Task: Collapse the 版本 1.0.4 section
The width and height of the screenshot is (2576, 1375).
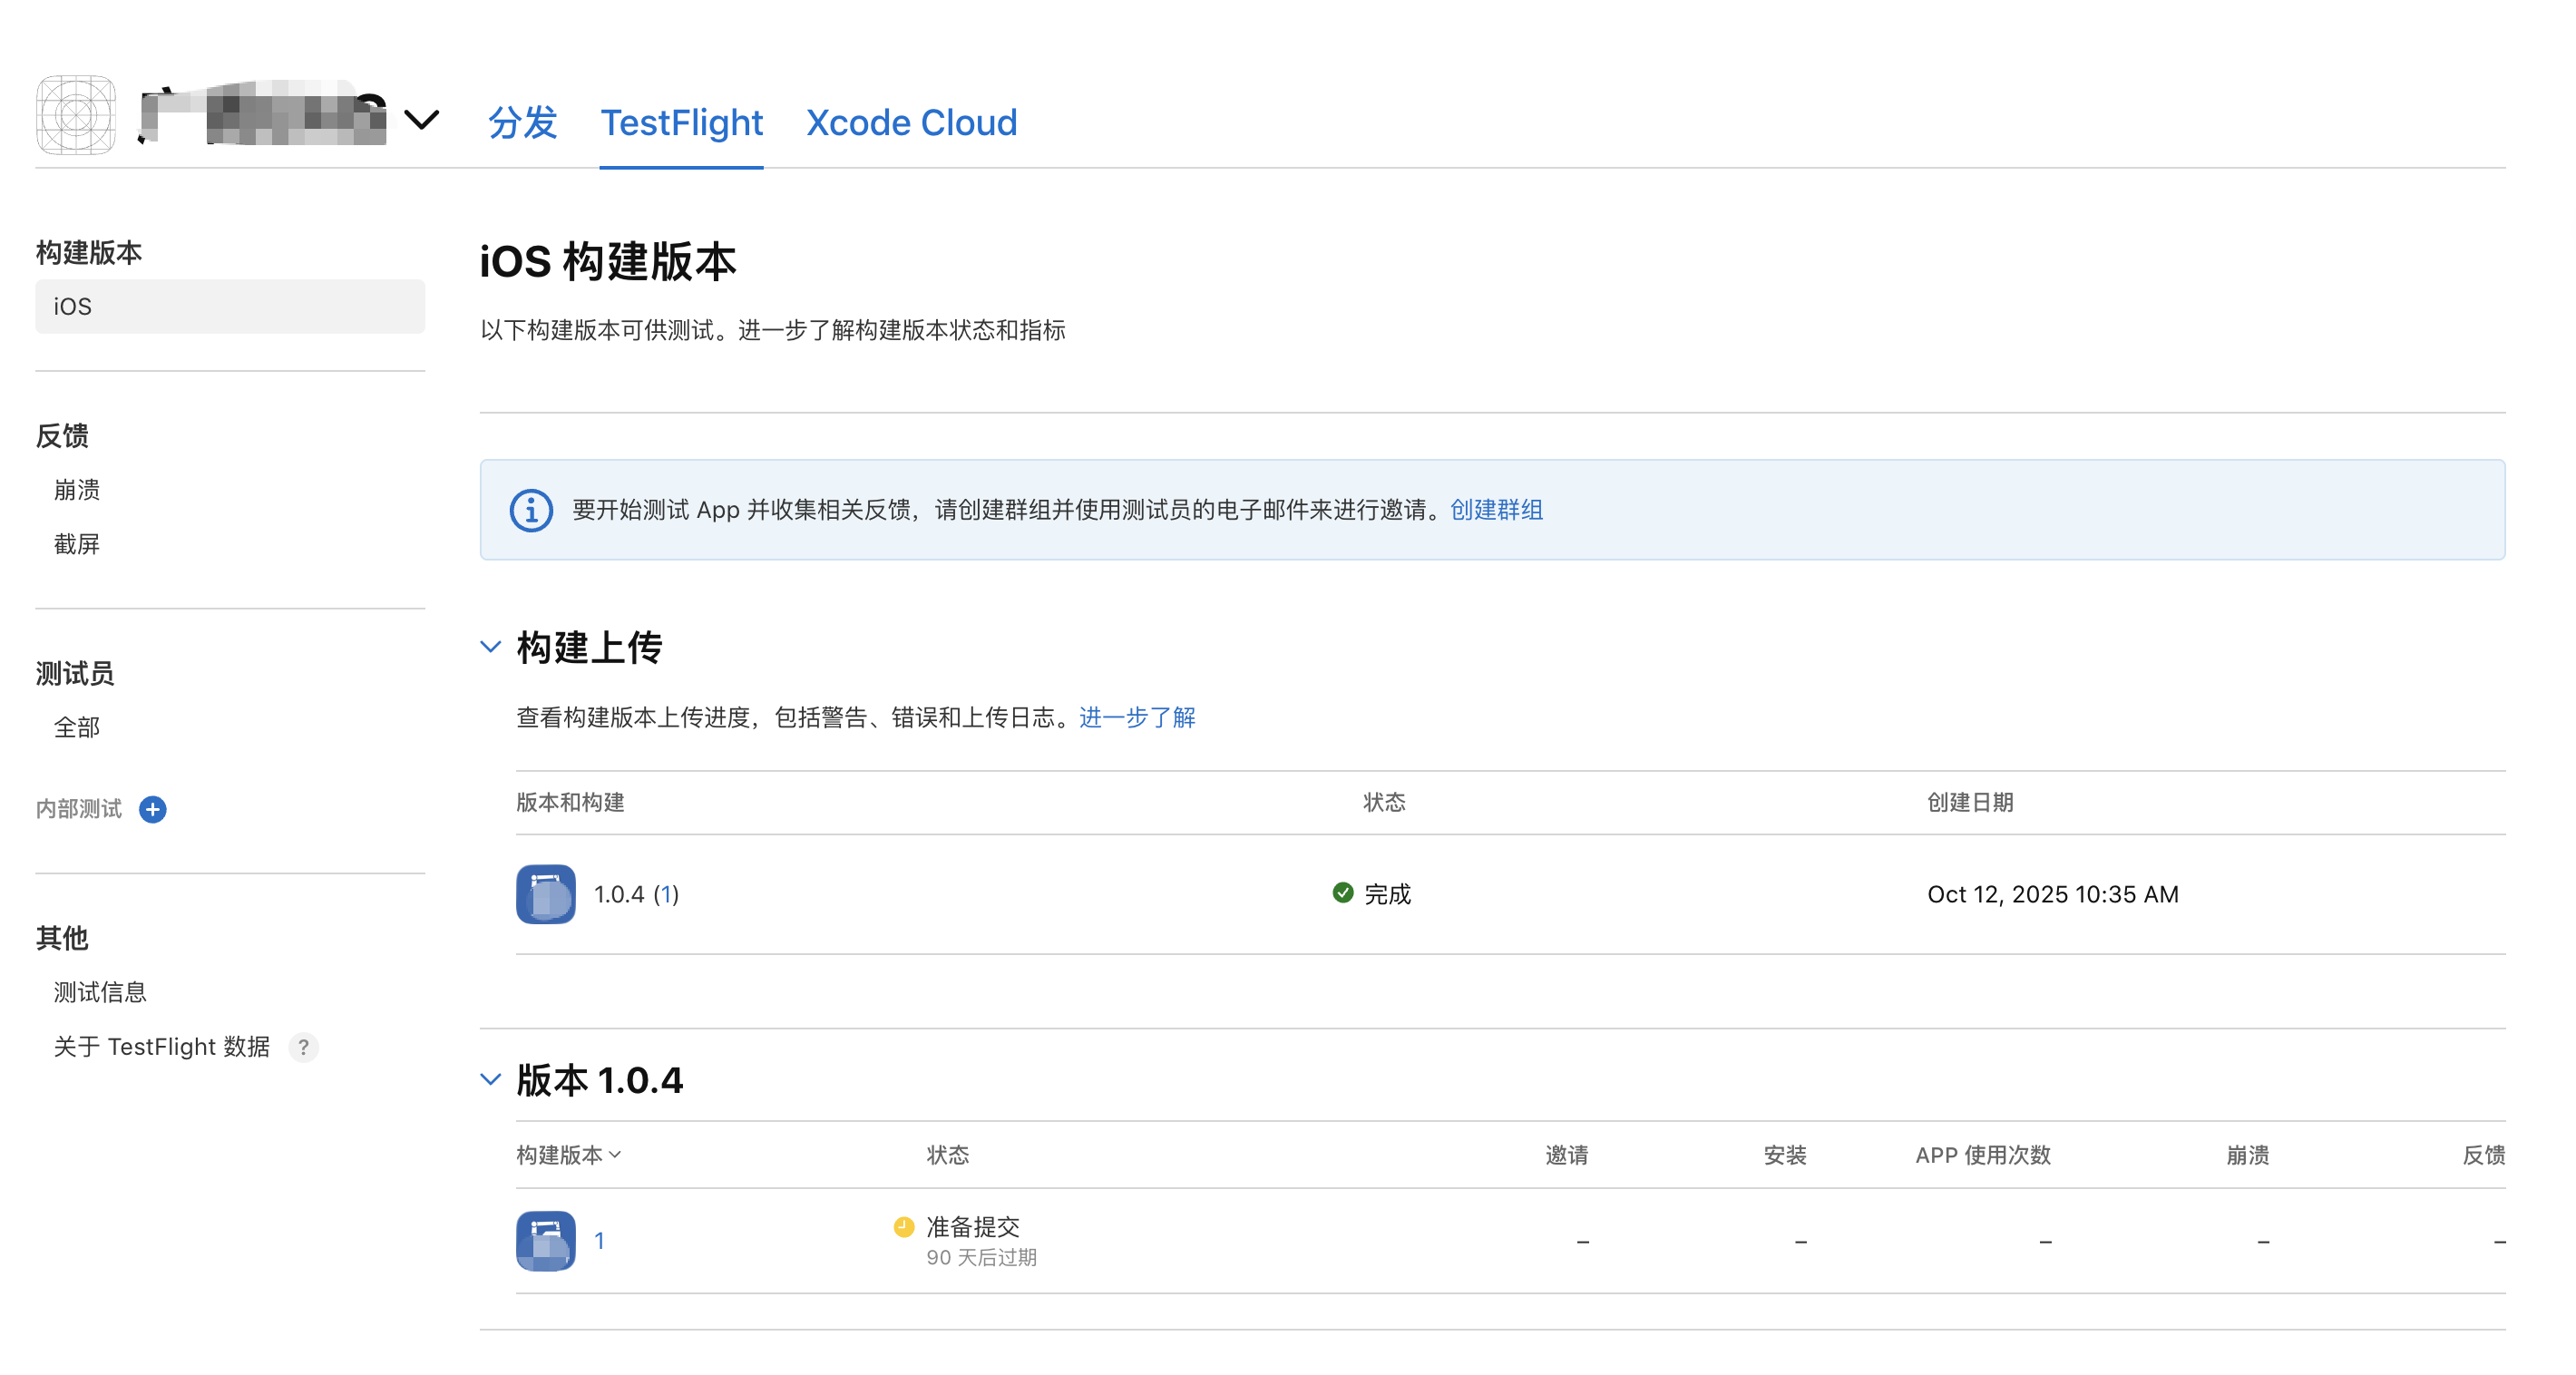Action: pos(491,1079)
